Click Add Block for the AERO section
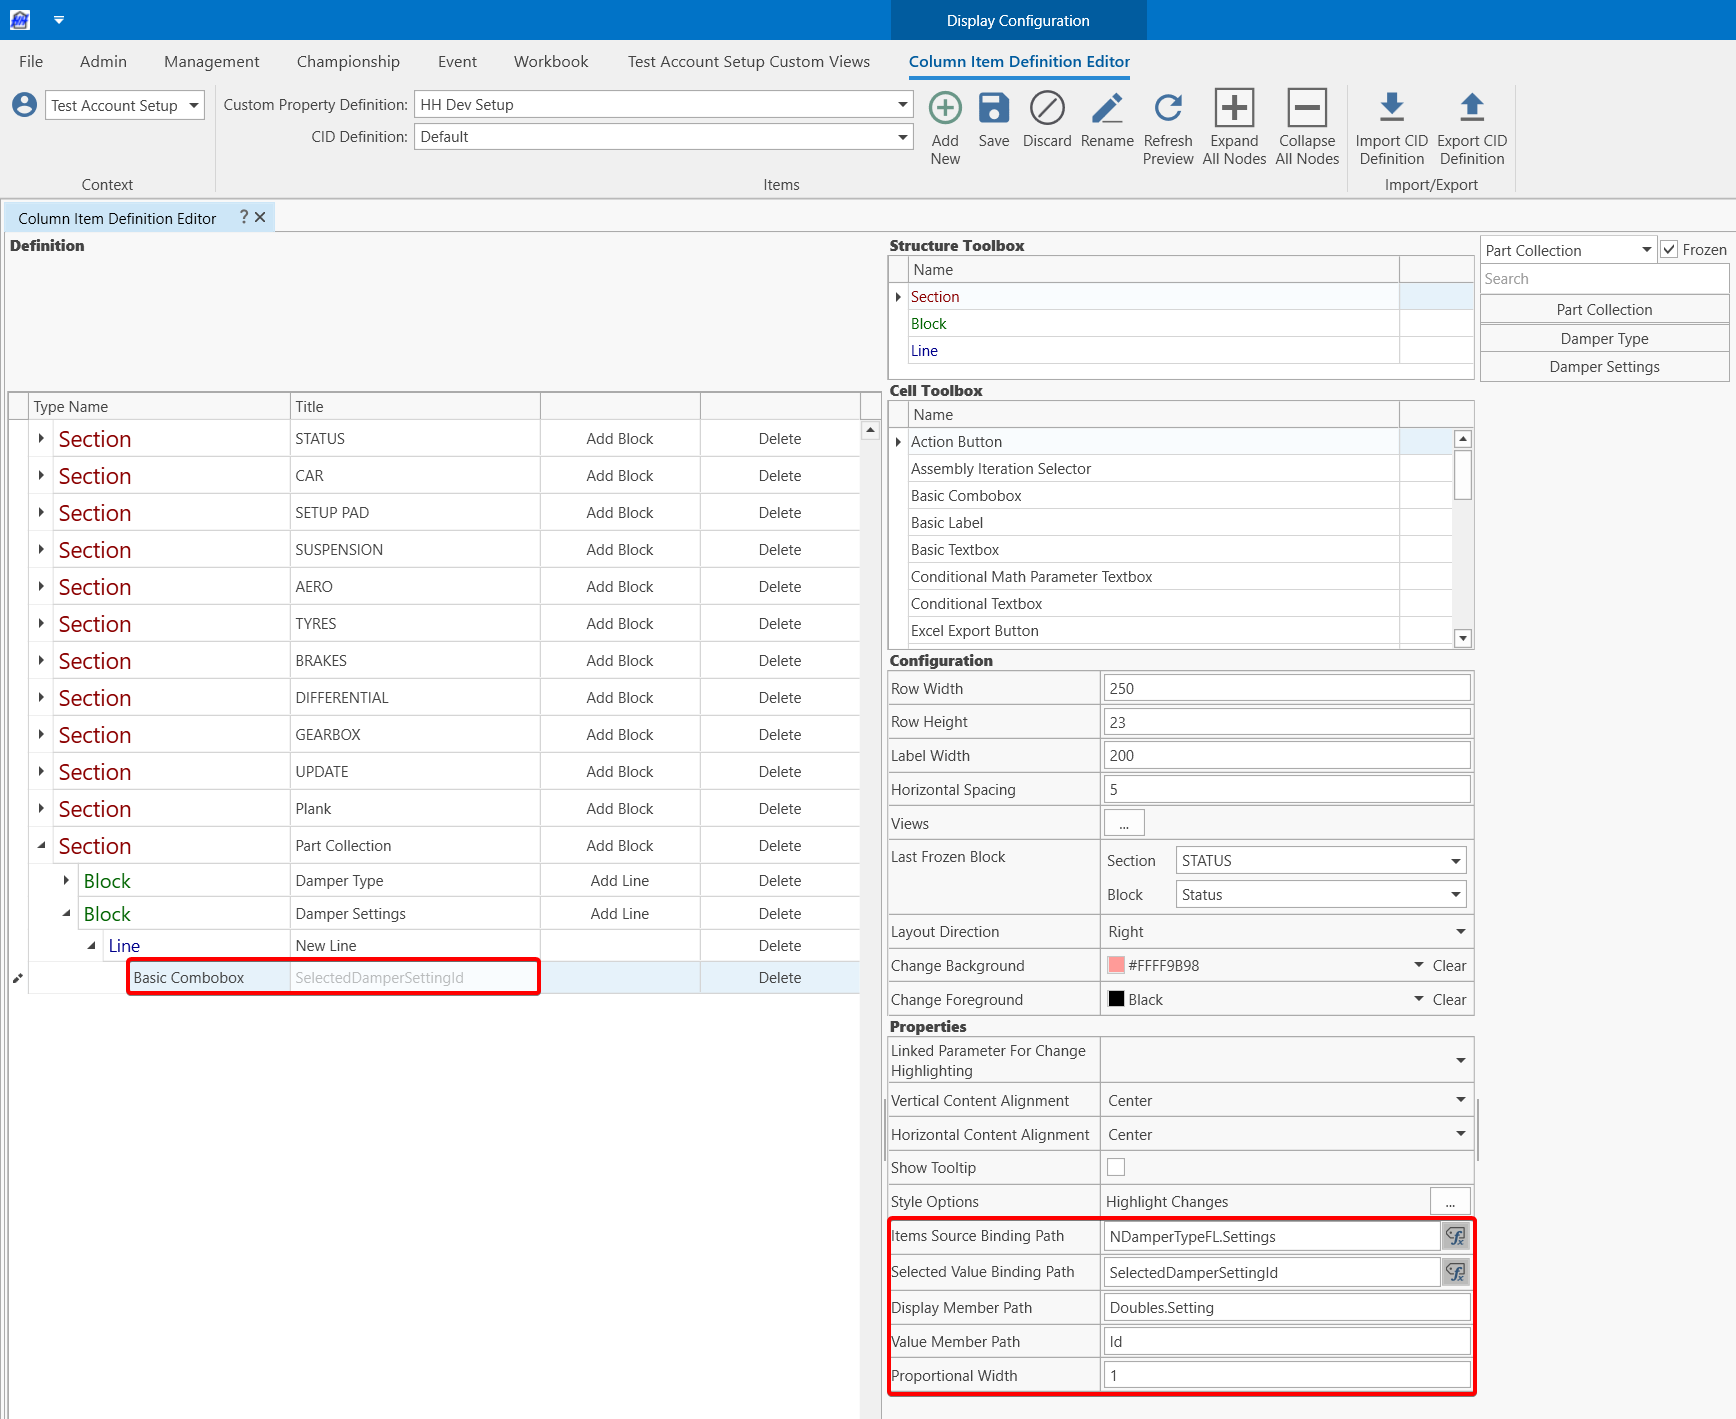The image size is (1736, 1419). point(619,587)
